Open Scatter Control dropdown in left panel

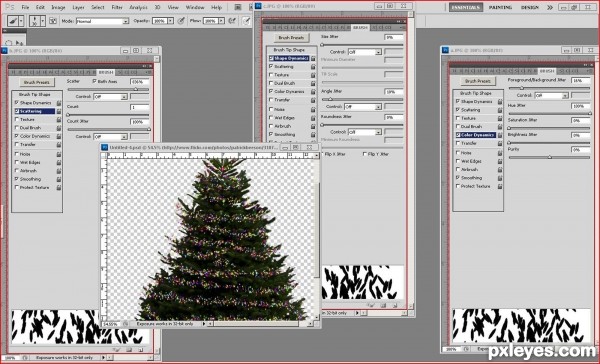111,97
